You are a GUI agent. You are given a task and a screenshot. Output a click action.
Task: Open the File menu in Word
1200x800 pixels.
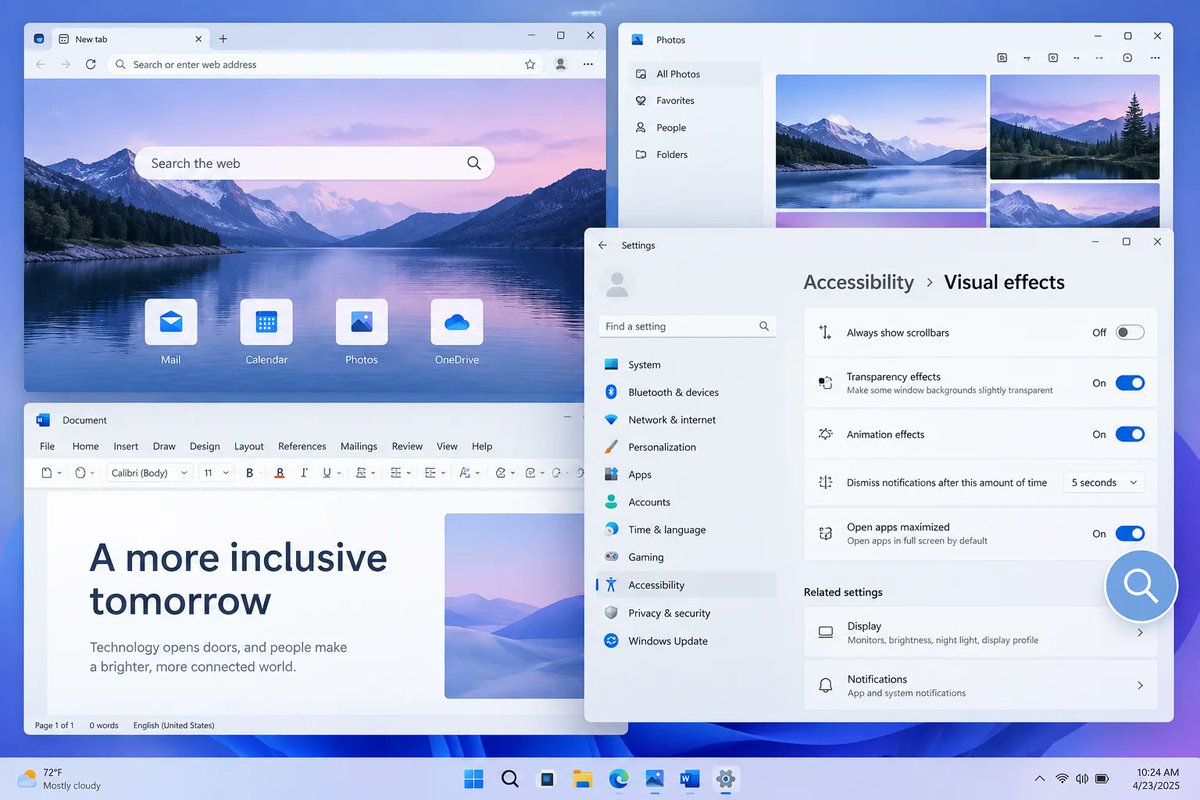[x=47, y=446]
